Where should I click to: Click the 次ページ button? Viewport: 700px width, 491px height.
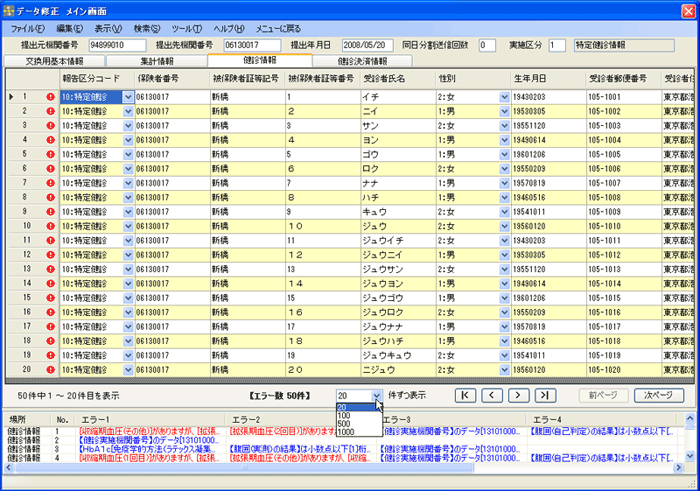[659, 395]
